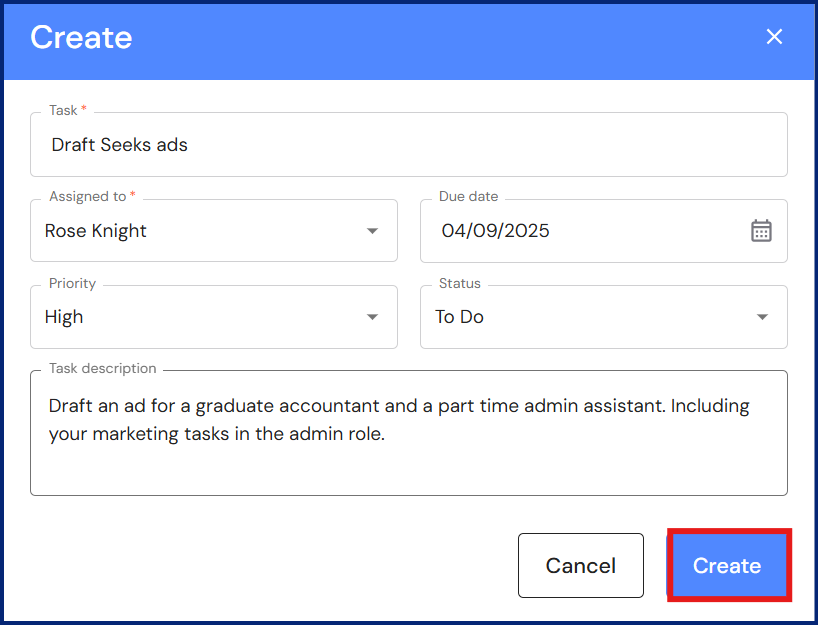This screenshot has width=818, height=625.
Task: Click the Assigned to field label
Action: (x=87, y=197)
